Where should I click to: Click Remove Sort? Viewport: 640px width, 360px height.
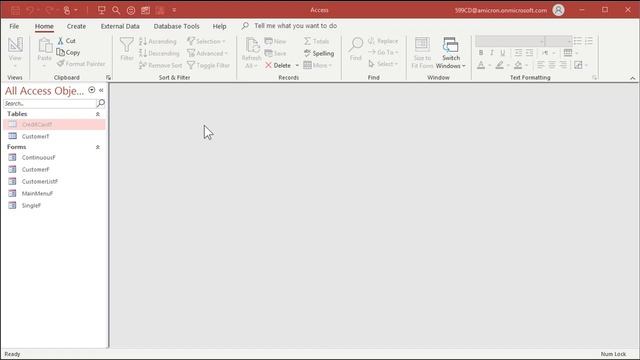click(160, 65)
